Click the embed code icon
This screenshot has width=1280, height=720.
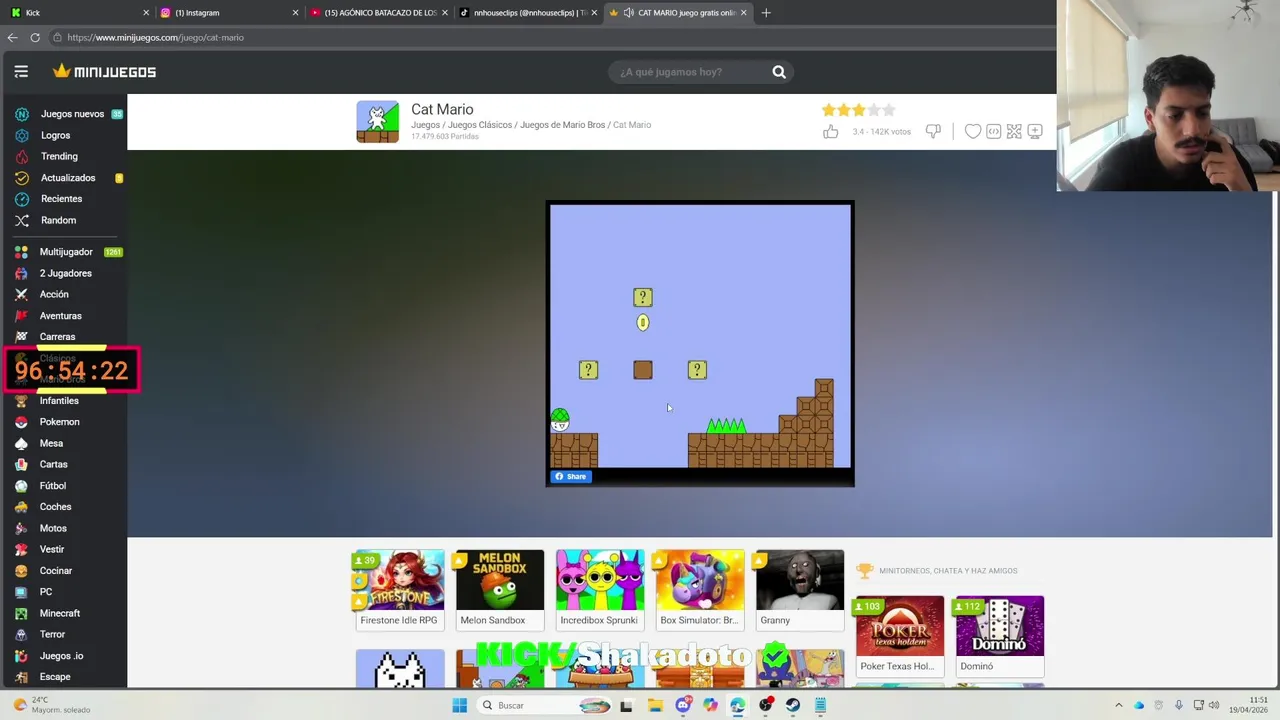pyautogui.click(x=993, y=131)
